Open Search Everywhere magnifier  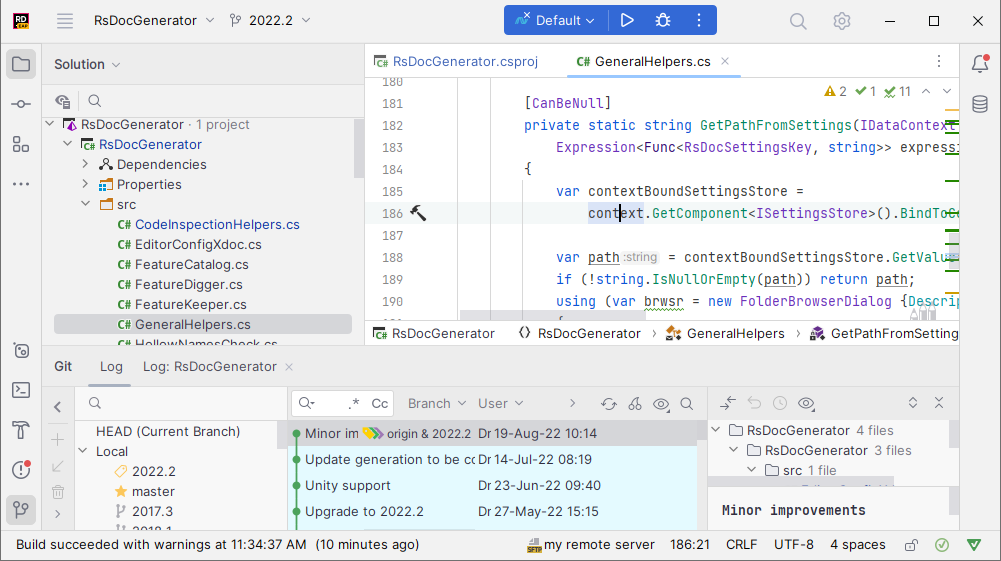798,21
